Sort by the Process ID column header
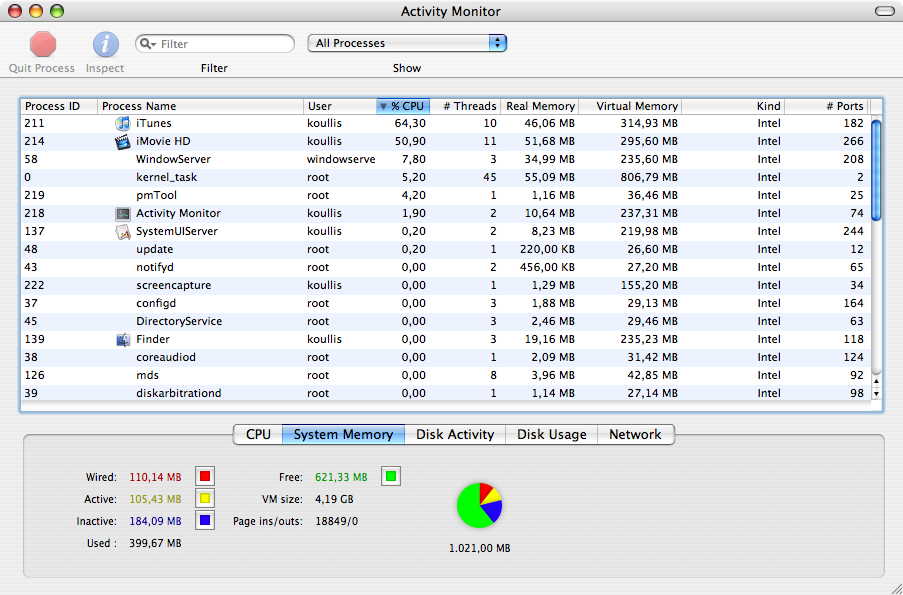The width and height of the screenshot is (903, 595). (59, 106)
